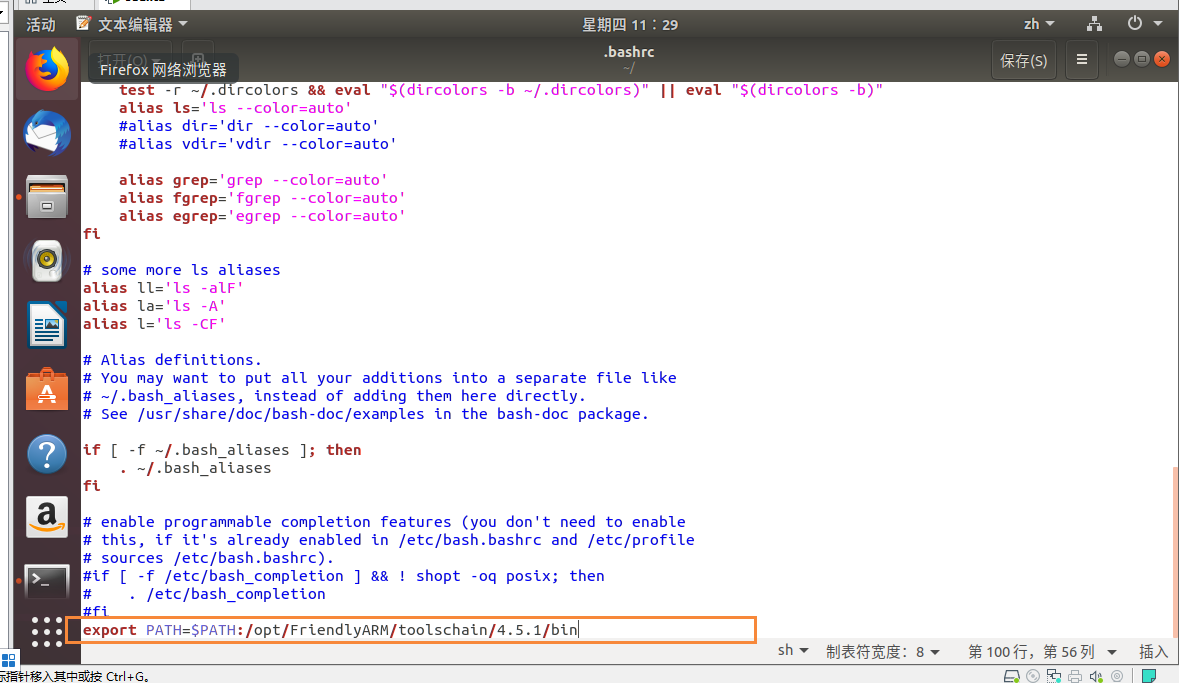Open the sh syntax highlighting dropdown
1179x683 pixels.
(793, 650)
